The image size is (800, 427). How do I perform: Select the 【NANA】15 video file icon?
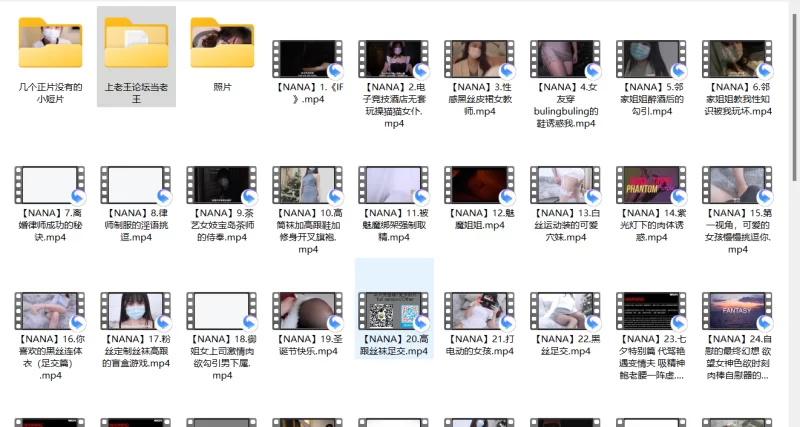[x=737, y=185]
